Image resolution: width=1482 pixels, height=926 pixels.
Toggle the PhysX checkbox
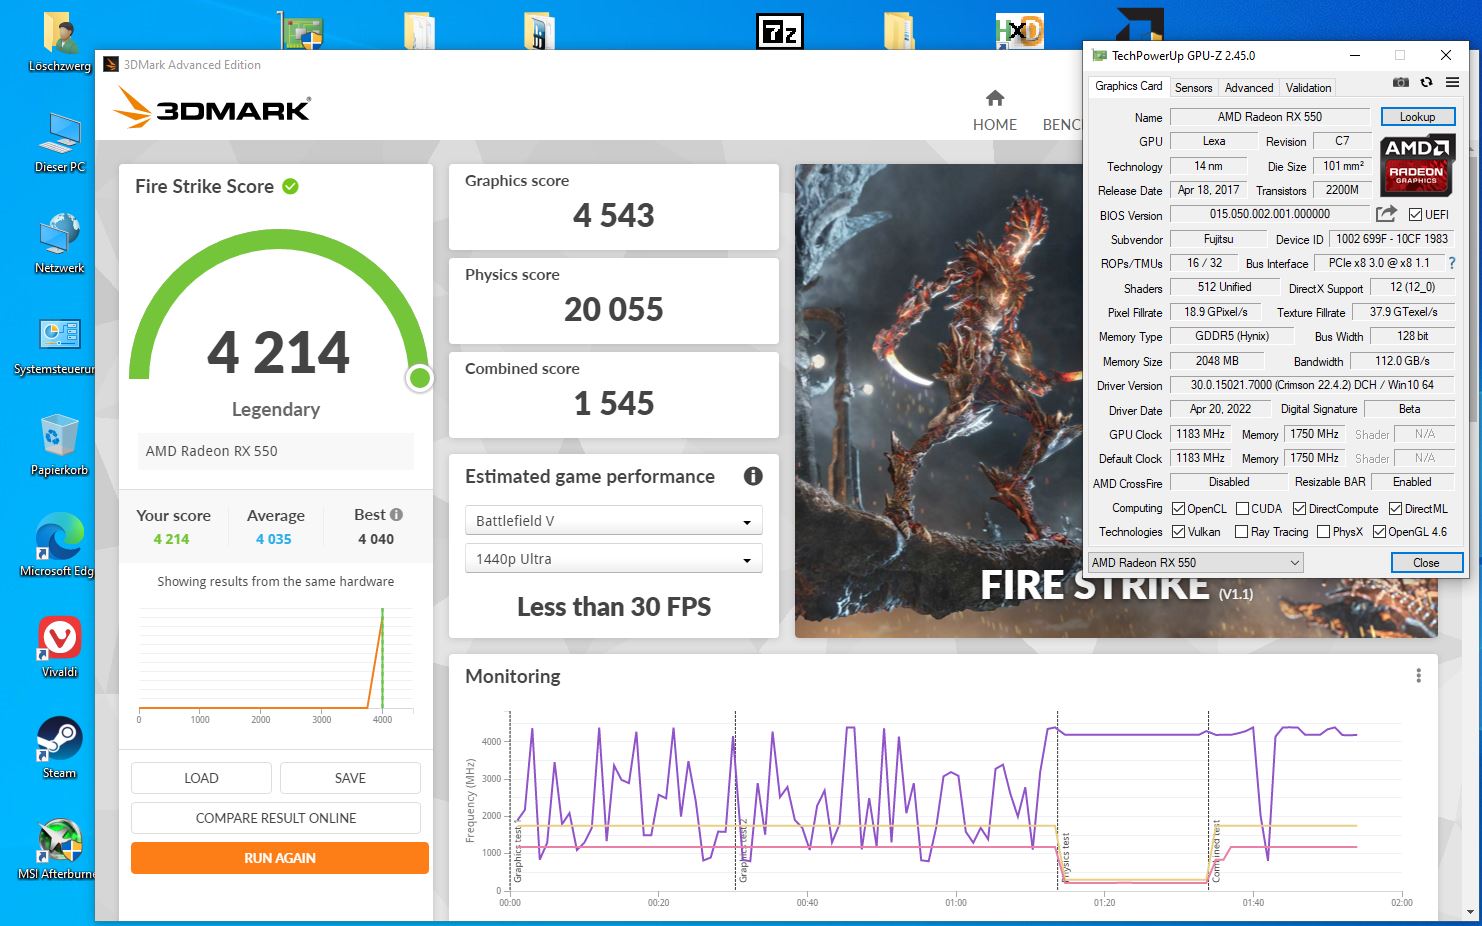1323,532
